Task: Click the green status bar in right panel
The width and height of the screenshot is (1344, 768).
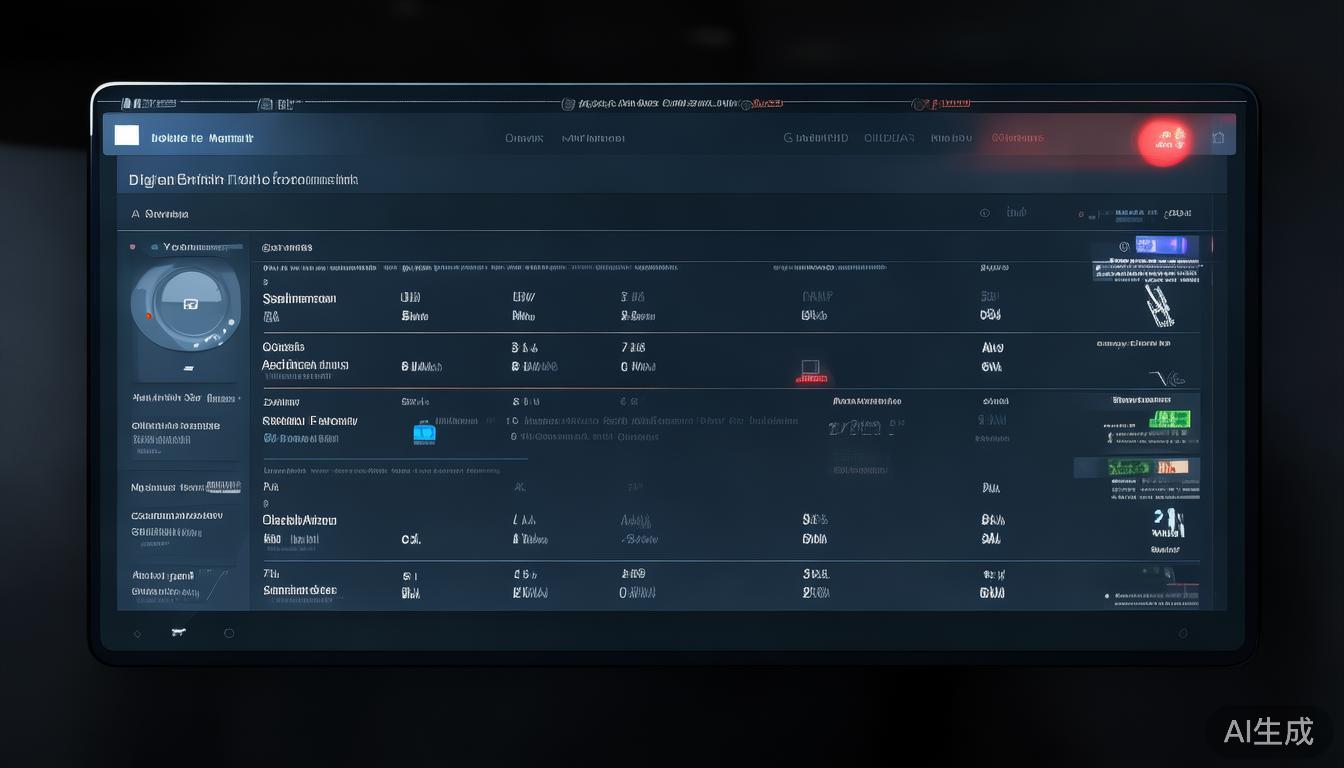Action: pos(1168,419)
